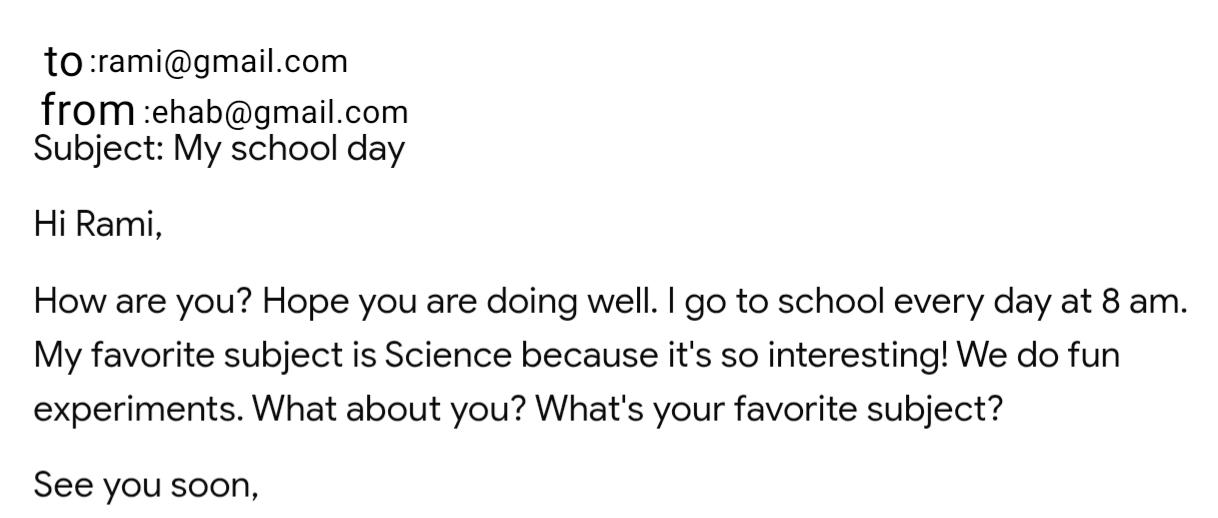1218x518 pixels.
Task: Click the words 'We do fun'
Action: coord(1038,355)
